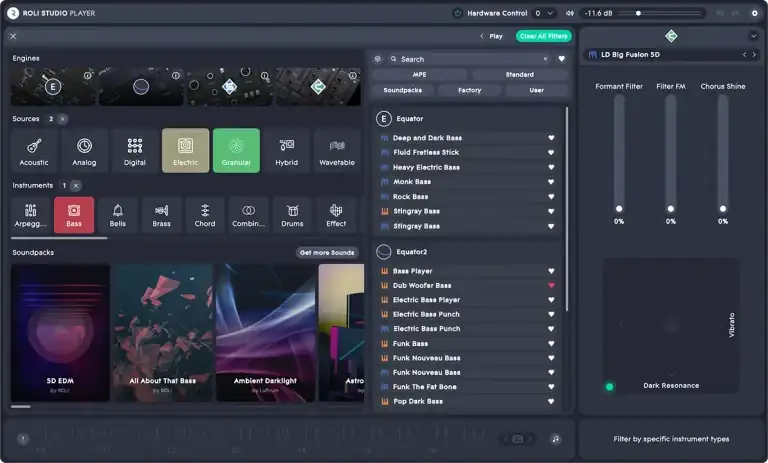Load the Electric Bass Player preset
The width and height of the screenshot is (768, 463).
(x=468, y=300)
